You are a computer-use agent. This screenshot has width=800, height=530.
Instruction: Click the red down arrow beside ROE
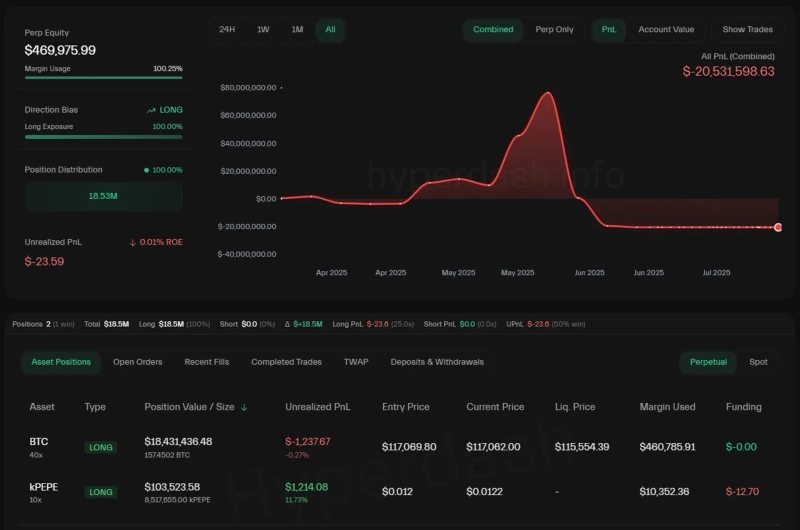[x=133, y=242]
